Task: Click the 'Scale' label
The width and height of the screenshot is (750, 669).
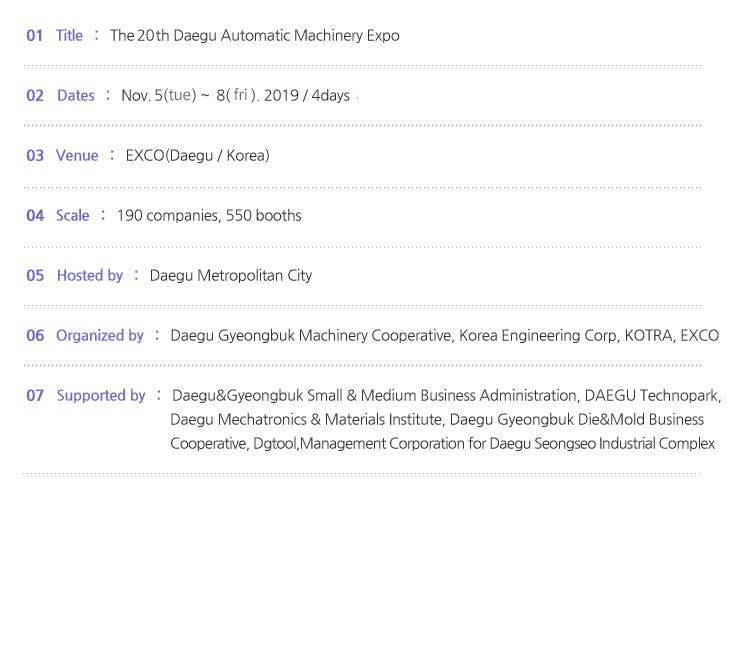Action: tap(73, 215)
